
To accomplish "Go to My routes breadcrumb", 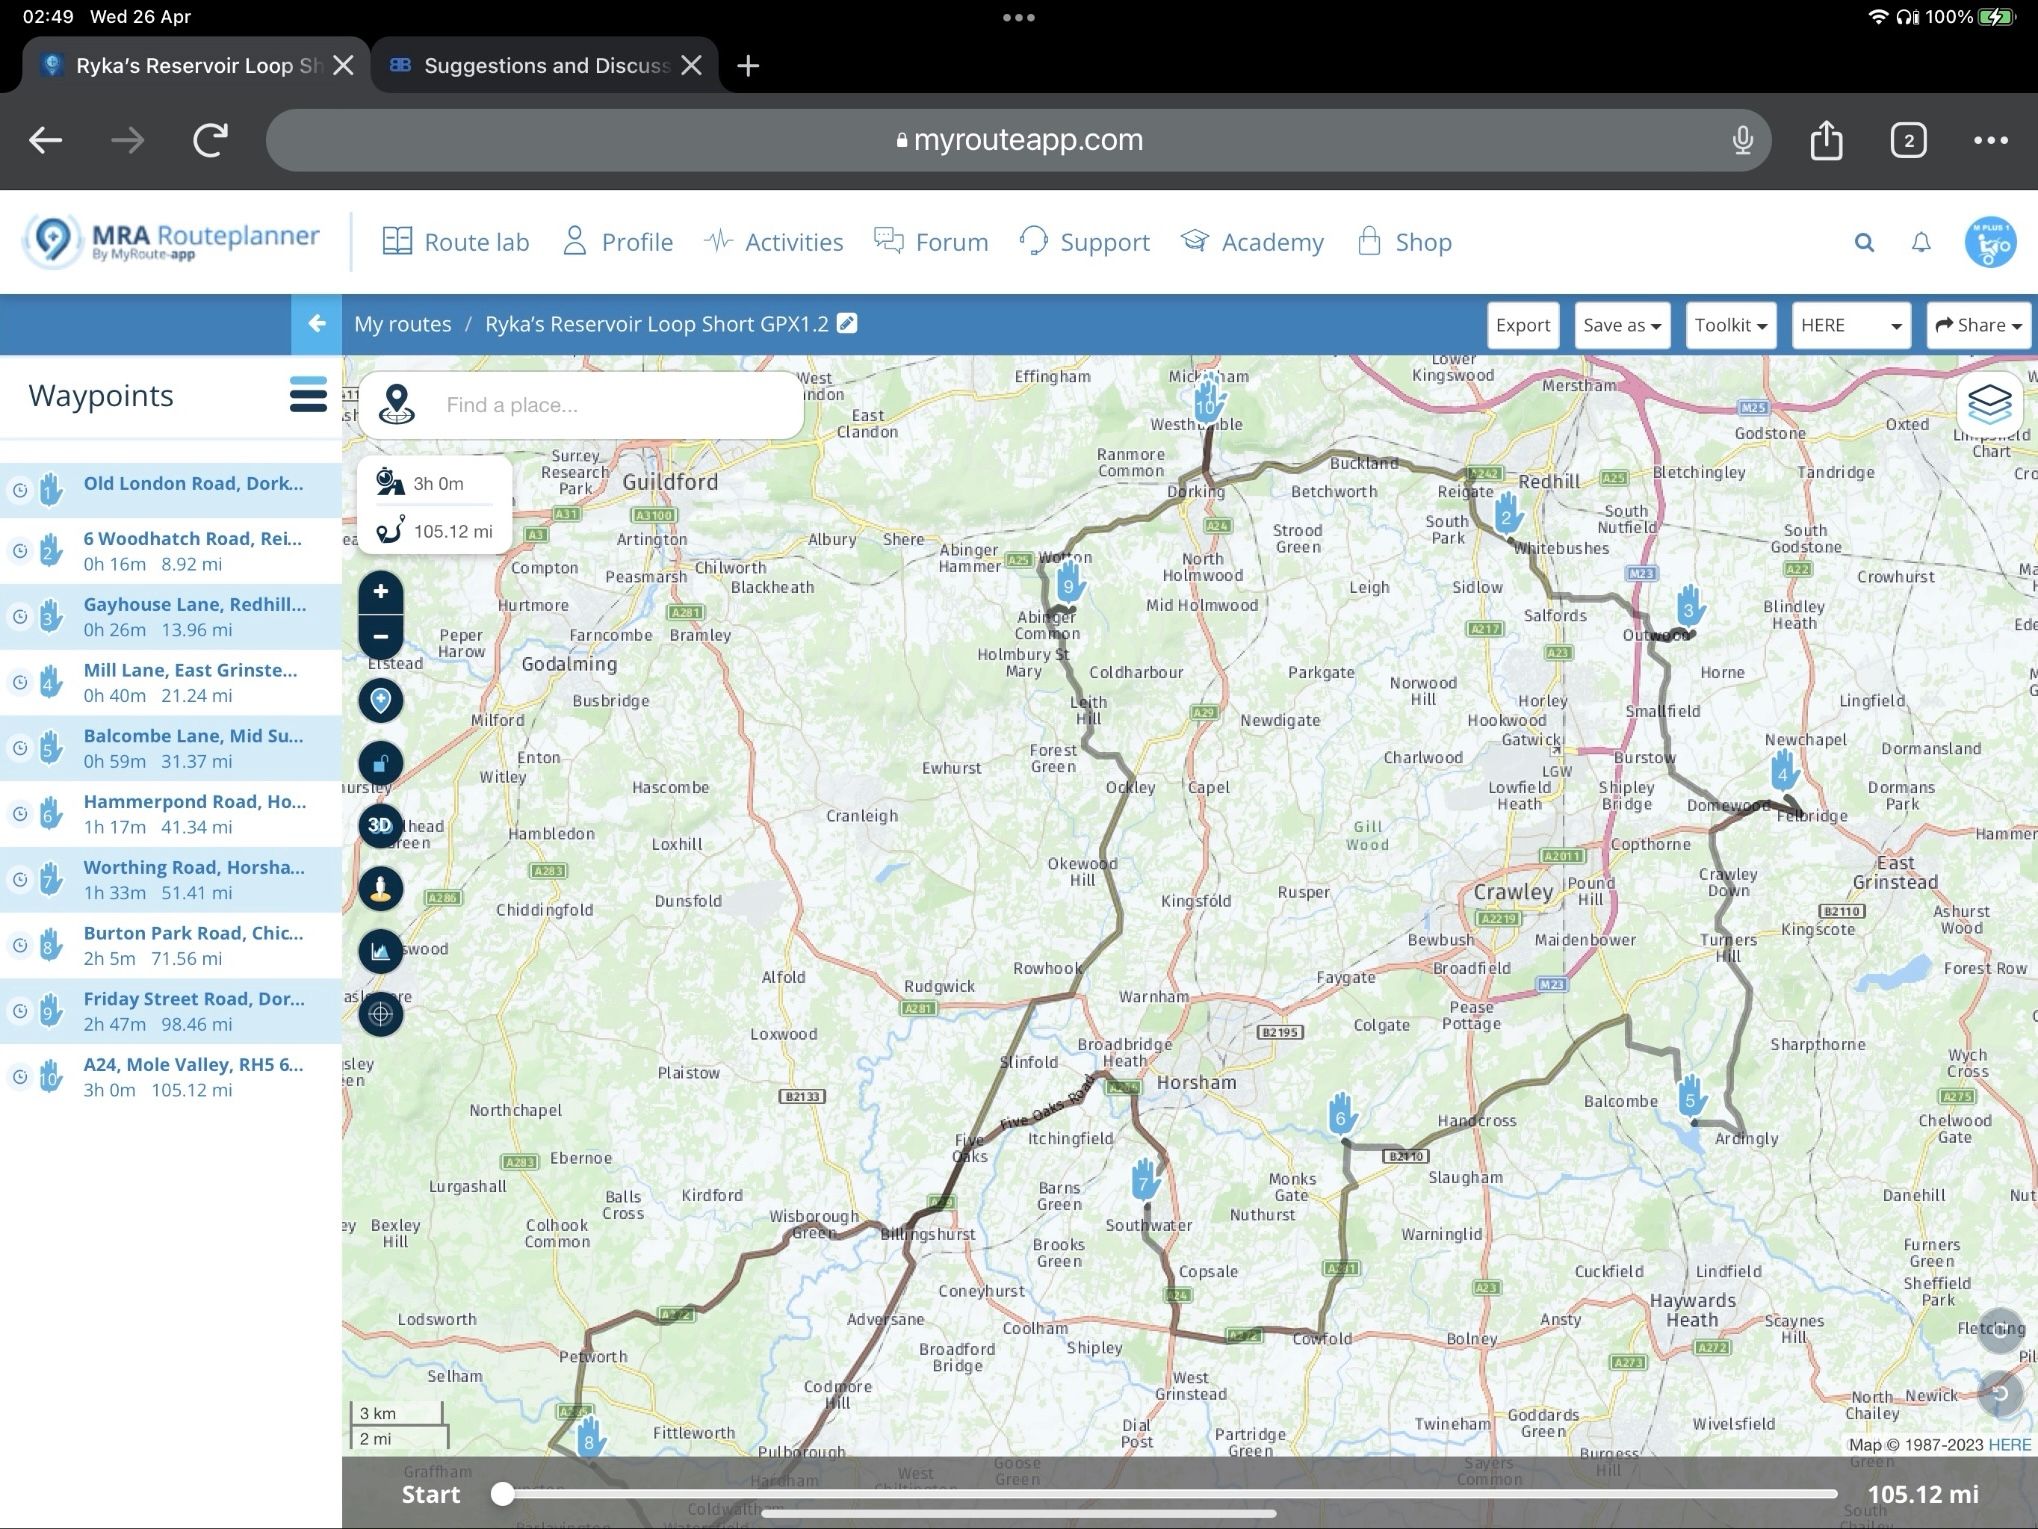I will click(x=402, y=324).
